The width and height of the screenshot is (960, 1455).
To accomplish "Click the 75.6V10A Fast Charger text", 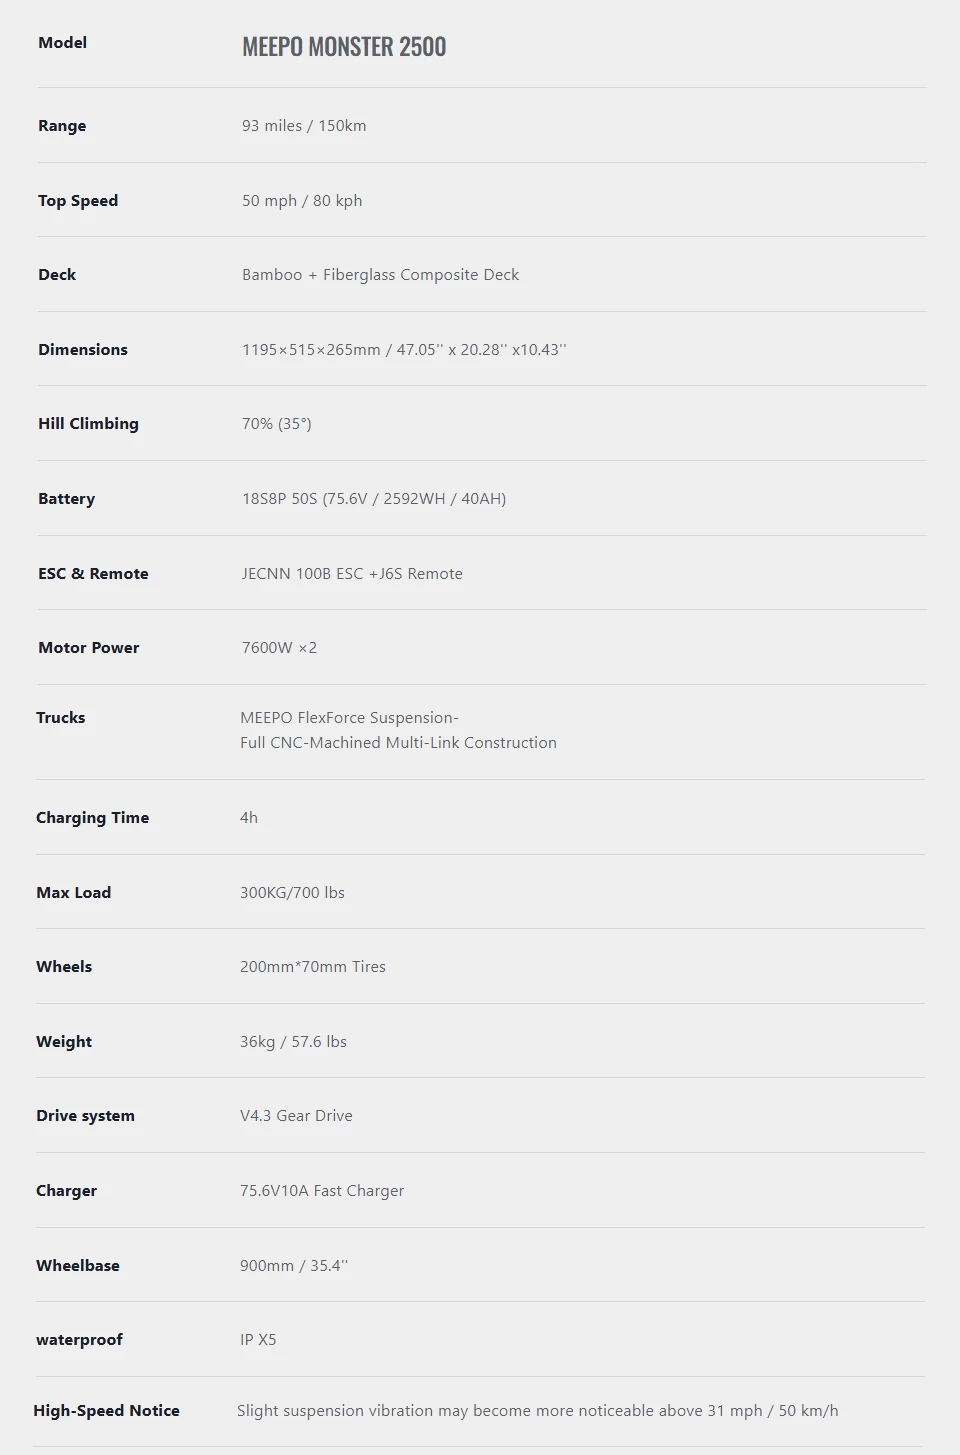I will coord(322,1191).
